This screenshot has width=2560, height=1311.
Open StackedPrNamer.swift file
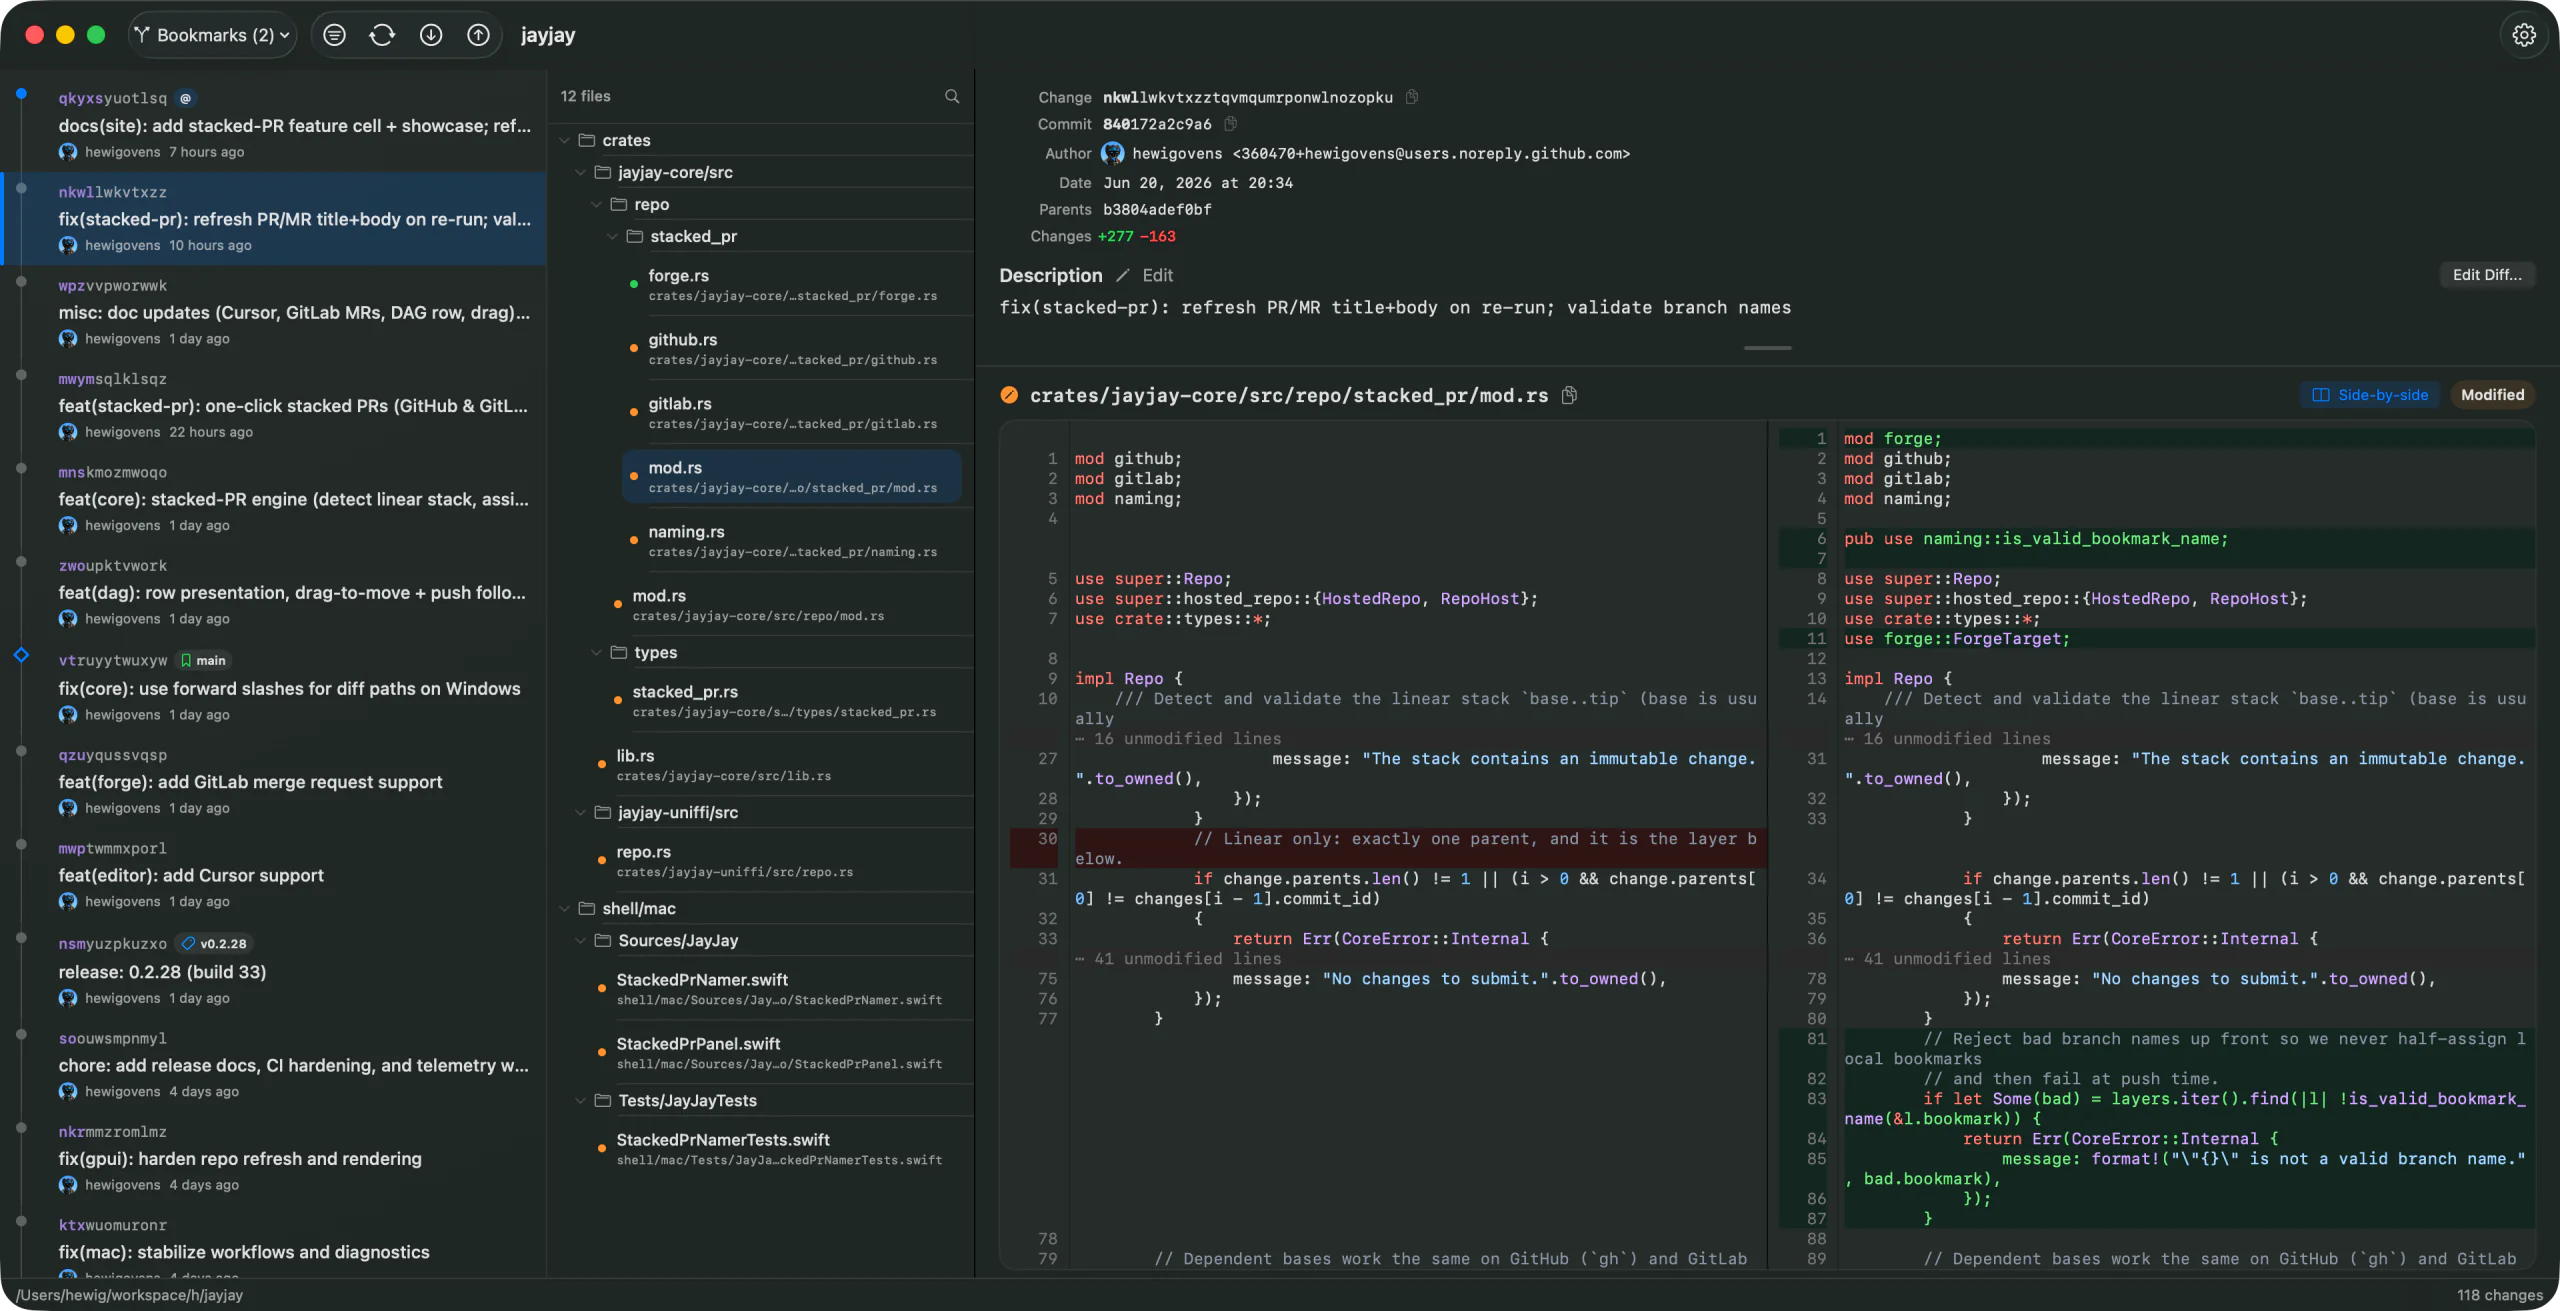776,989
